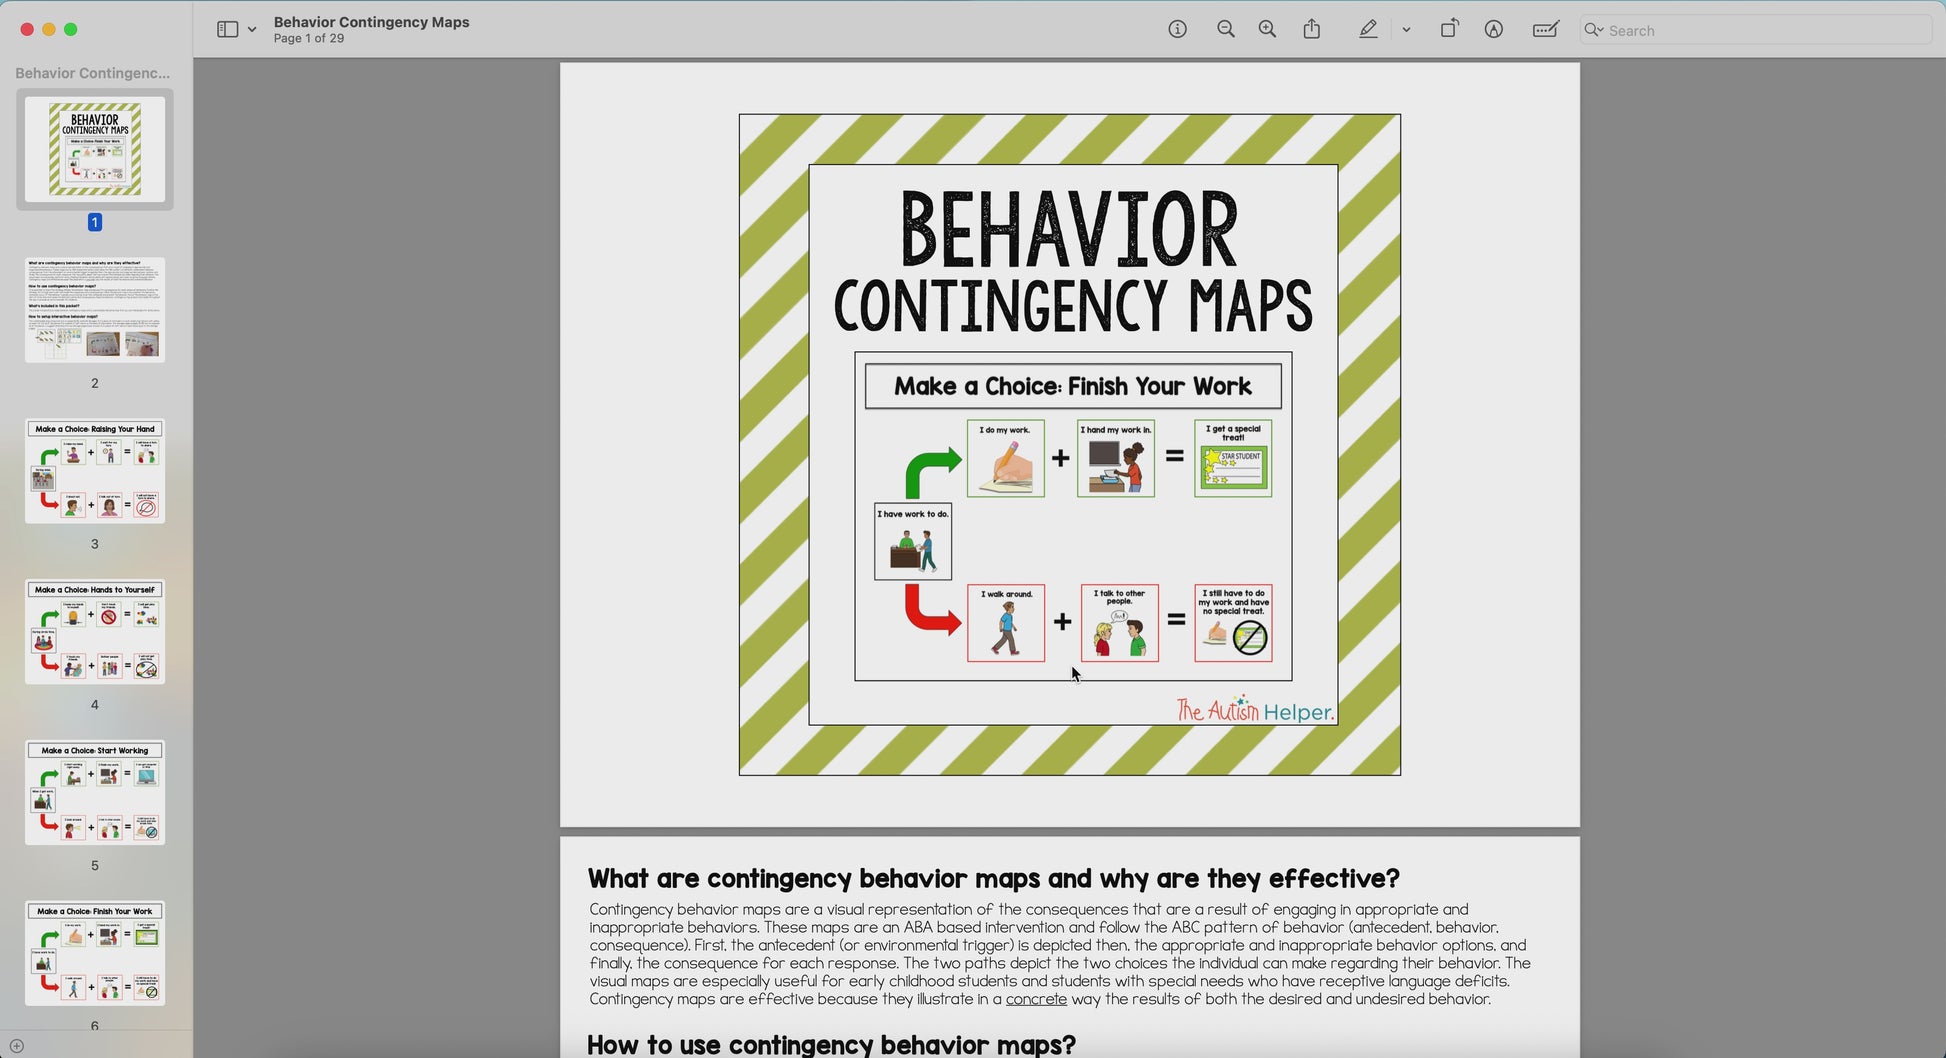Open the form filling toolbar icon

pos(1545,30)
